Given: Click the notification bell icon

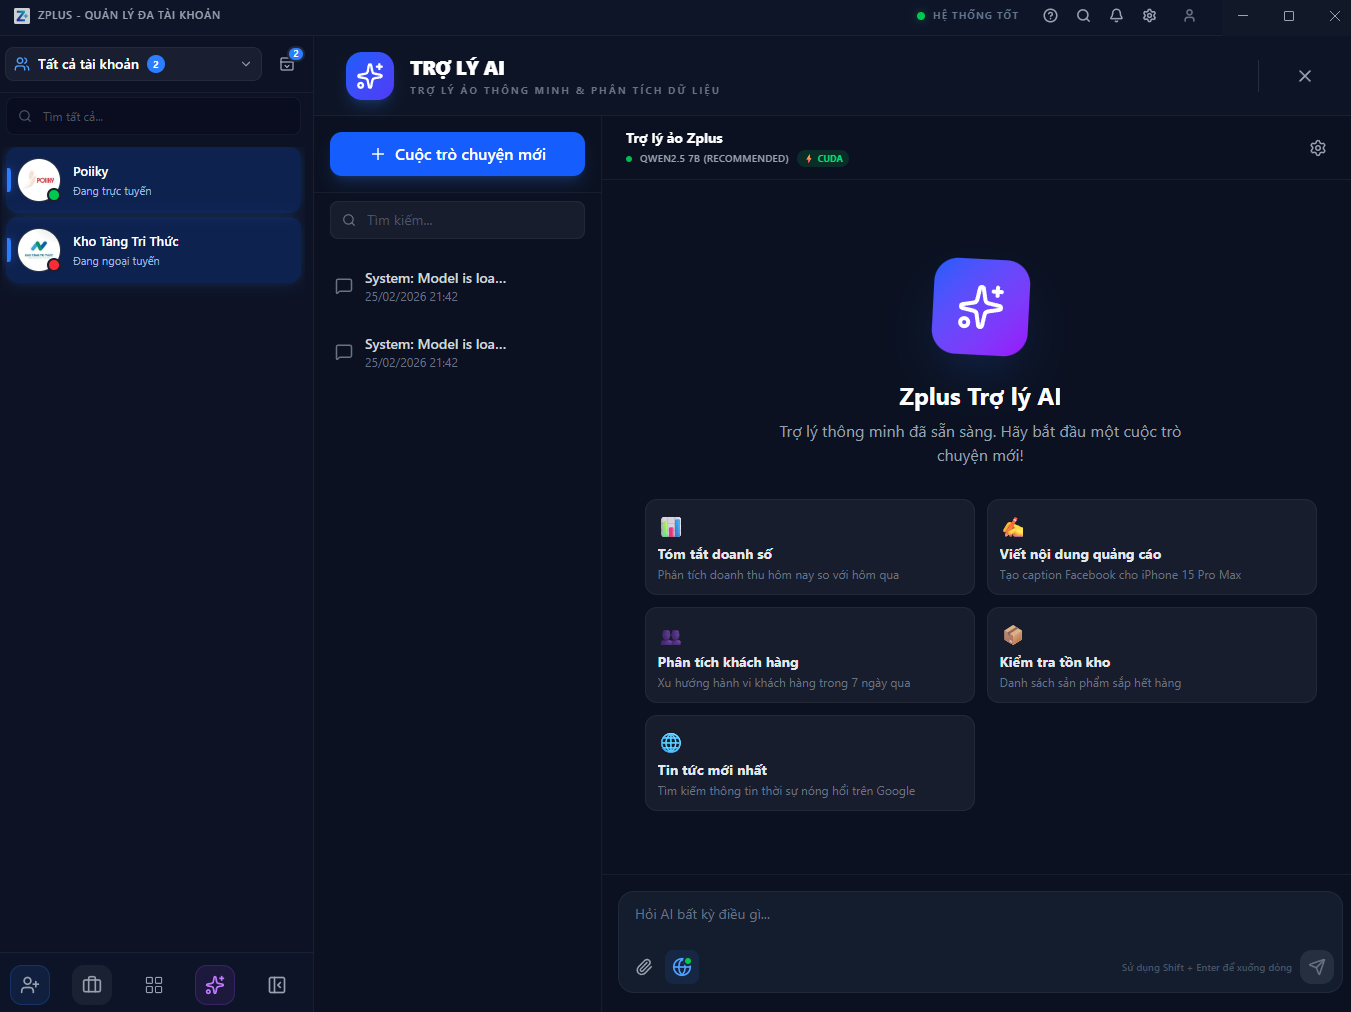Looking at the screenshot, I should pyautogui.click(x=1116, y=16).
